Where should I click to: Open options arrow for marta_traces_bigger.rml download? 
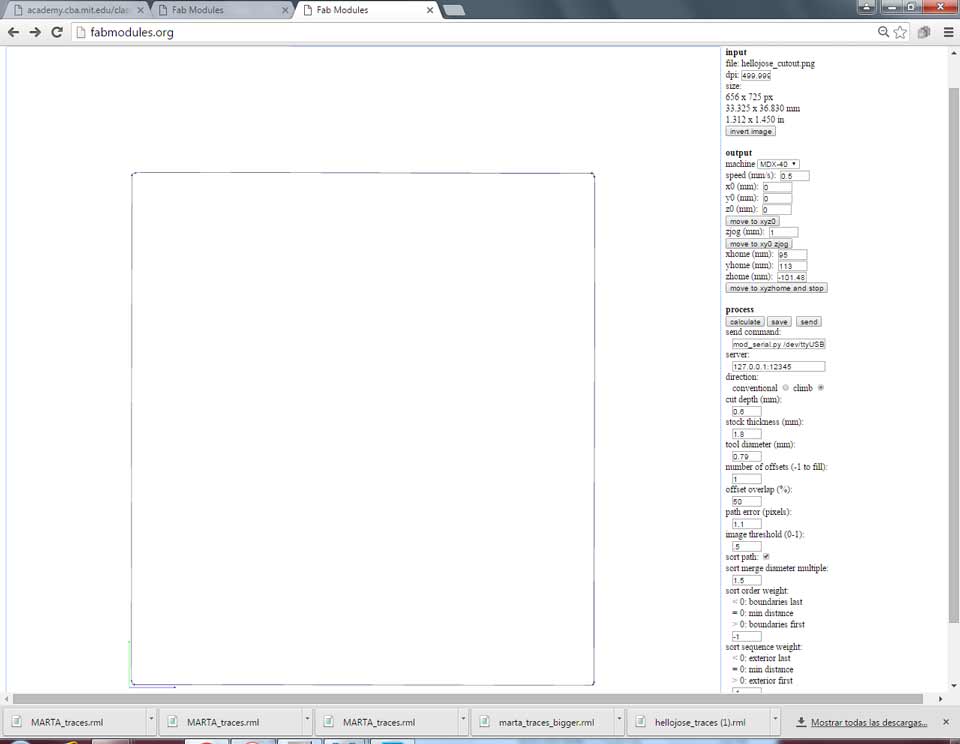[x=620, y=719]
